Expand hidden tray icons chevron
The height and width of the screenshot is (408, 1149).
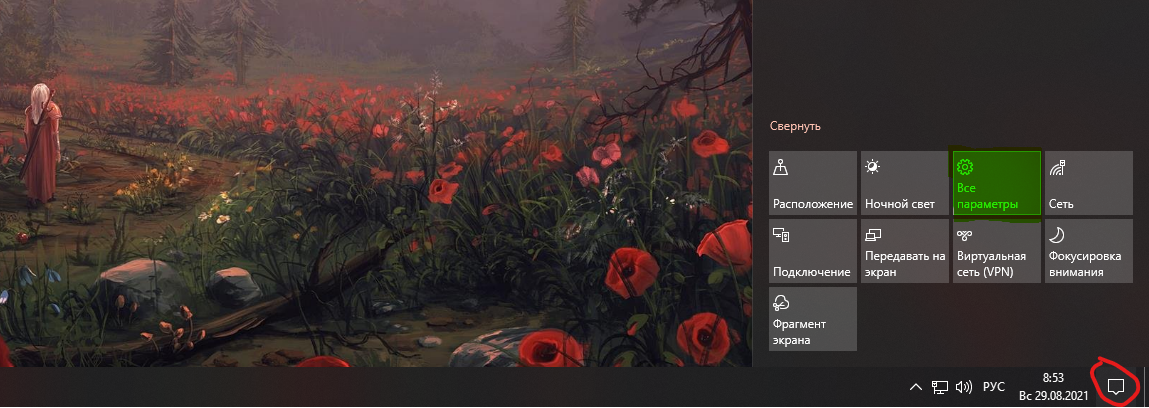coord(915,387)
